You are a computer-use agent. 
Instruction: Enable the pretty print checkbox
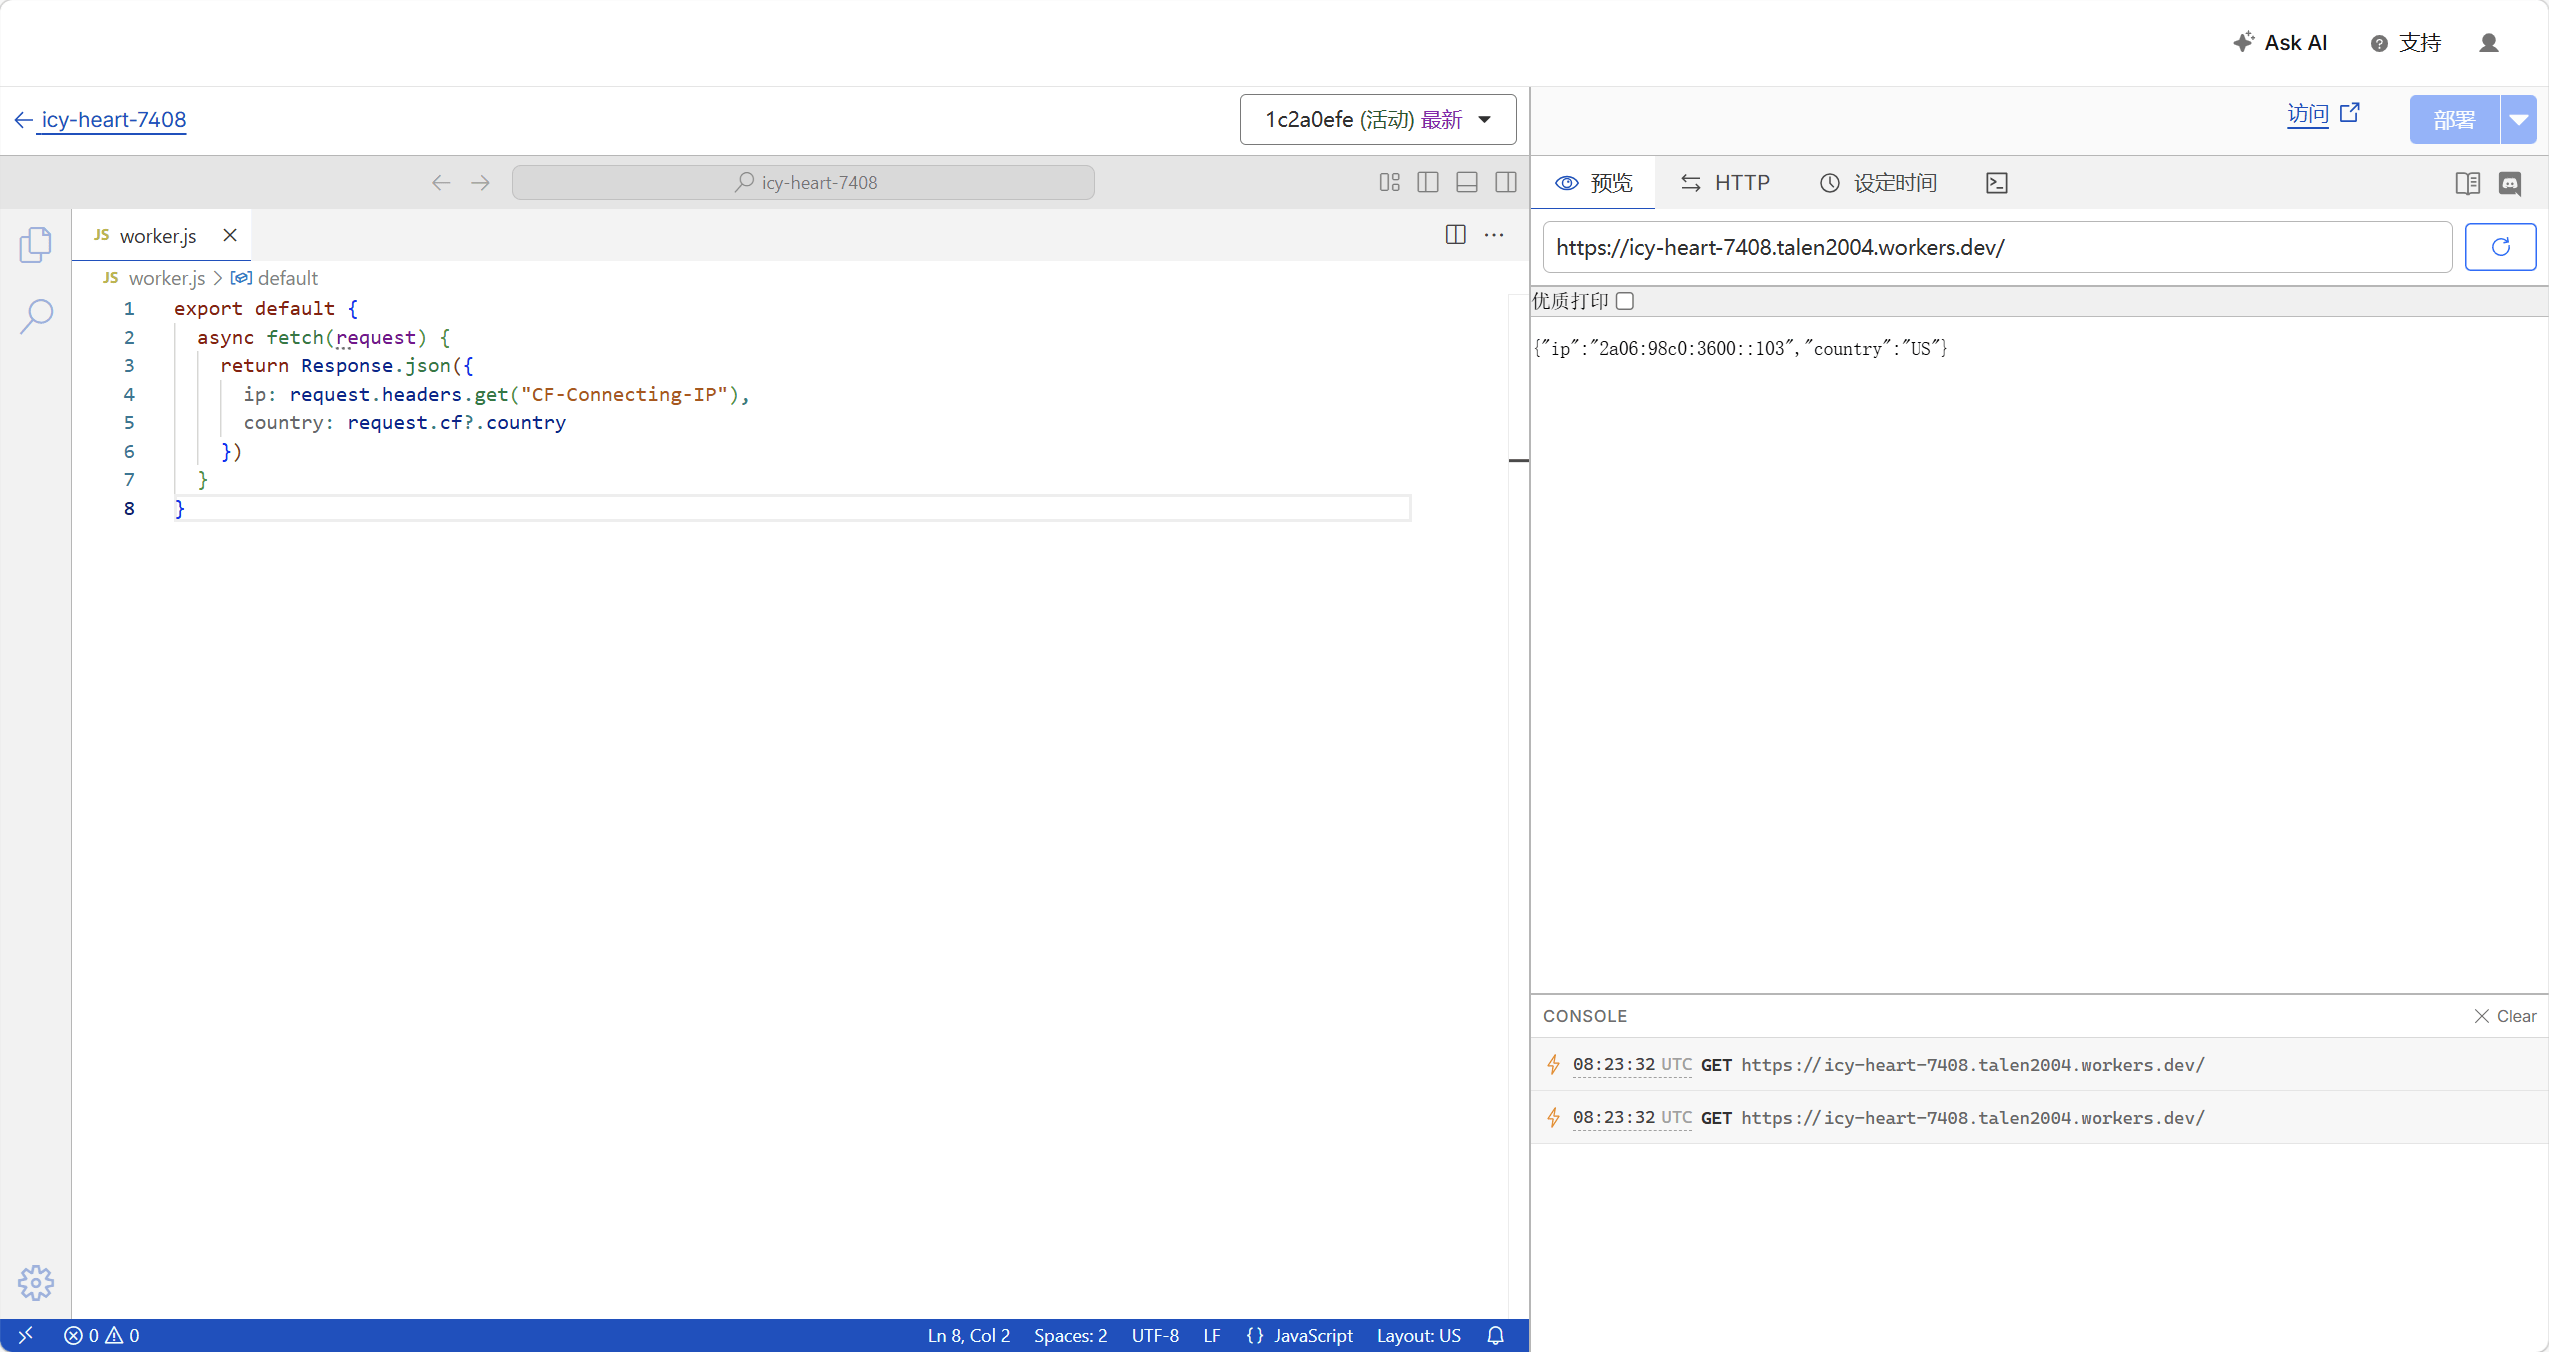click(x=1625, y=301)
